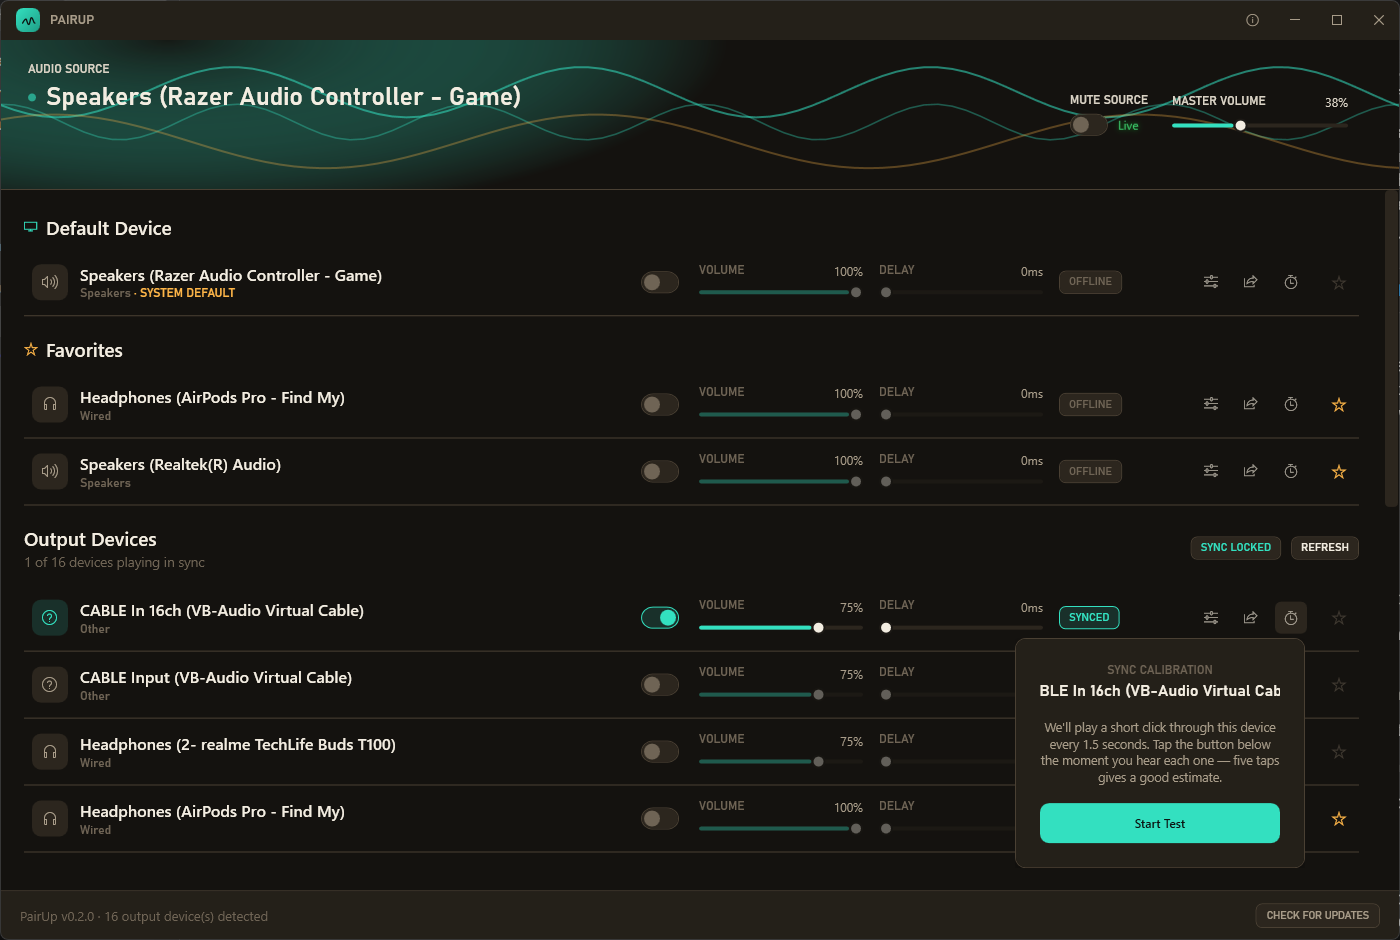Adjust the Master Volume slider
This screenshot has width=1400, height=940.
(x=1260, y=126)
